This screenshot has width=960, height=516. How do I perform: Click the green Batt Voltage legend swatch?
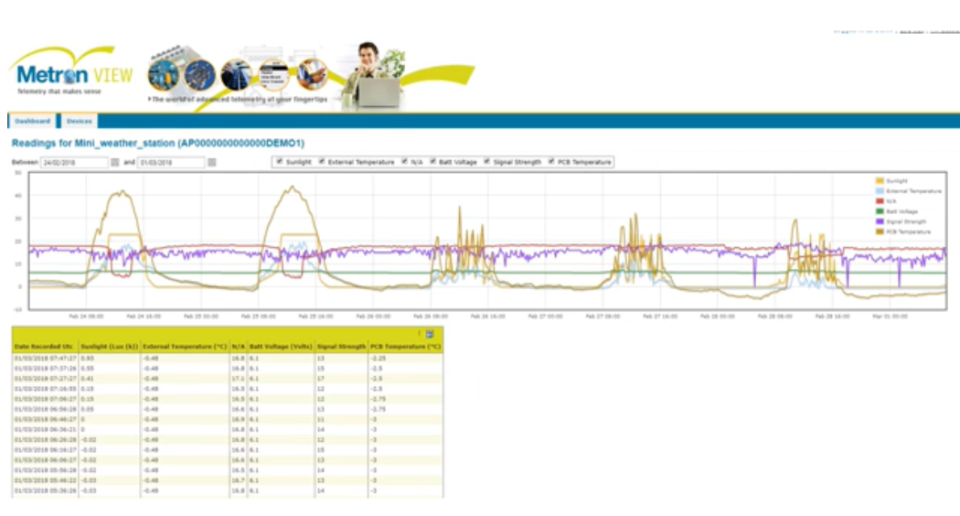pyautogui.click(x=880, y=211)
